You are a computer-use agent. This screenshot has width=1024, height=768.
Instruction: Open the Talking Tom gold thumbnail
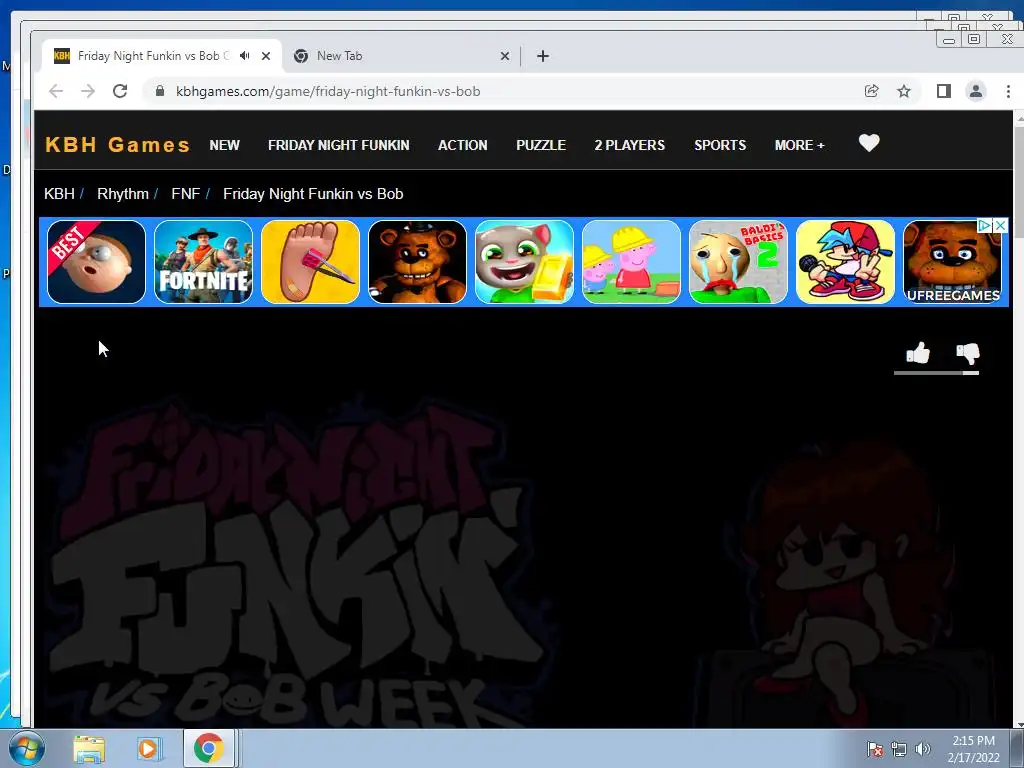point(524,262)
